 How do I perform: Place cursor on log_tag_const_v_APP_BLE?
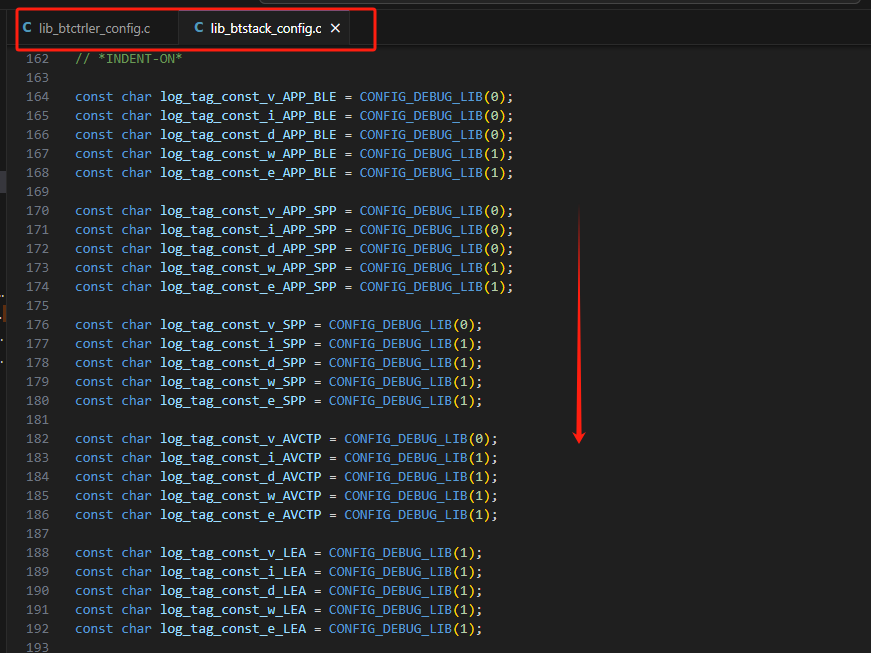(248, 97)
